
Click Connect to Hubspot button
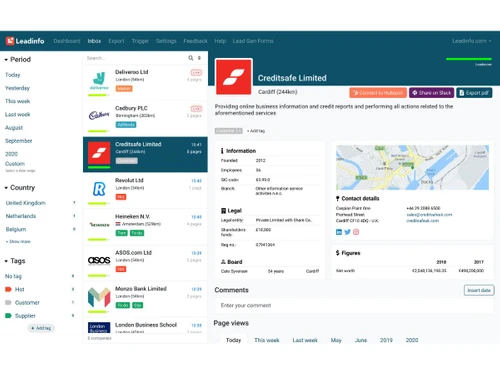tap(378, 93)
